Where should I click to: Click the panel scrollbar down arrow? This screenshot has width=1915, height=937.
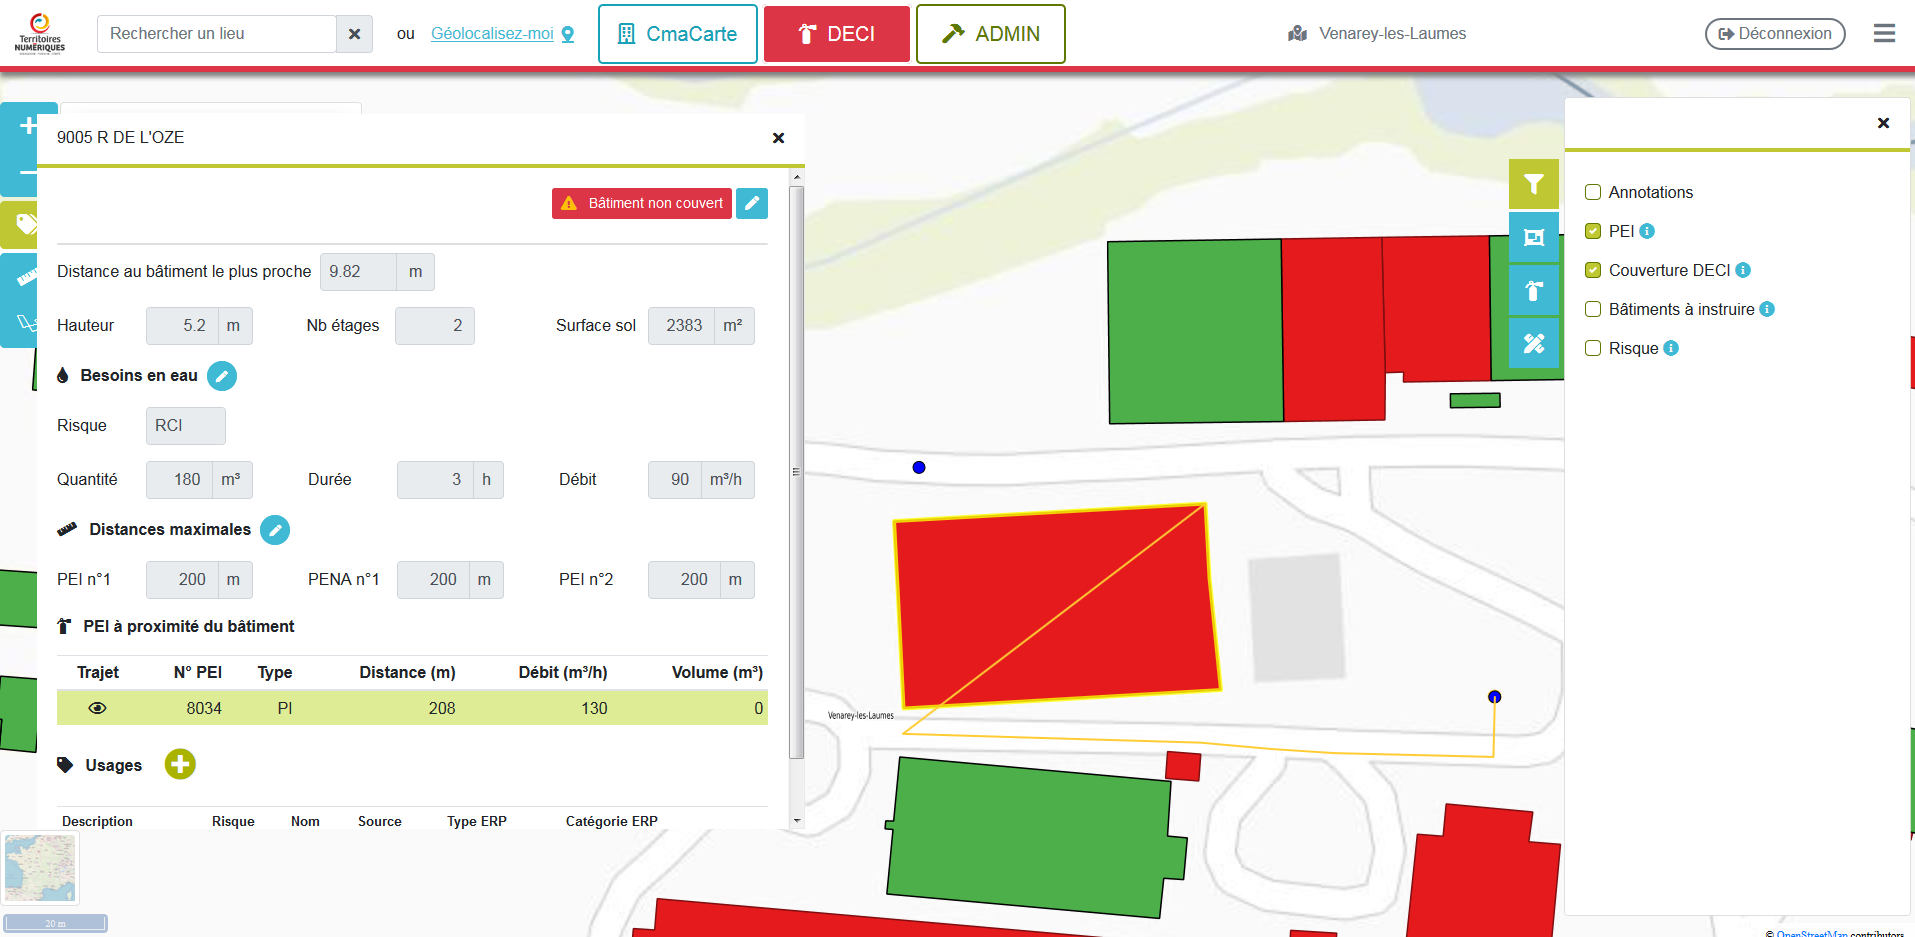[797, 820]
